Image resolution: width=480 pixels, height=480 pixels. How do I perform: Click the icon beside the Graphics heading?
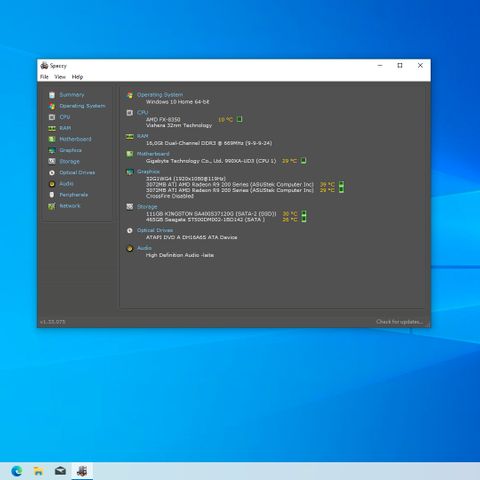[130, 172]
